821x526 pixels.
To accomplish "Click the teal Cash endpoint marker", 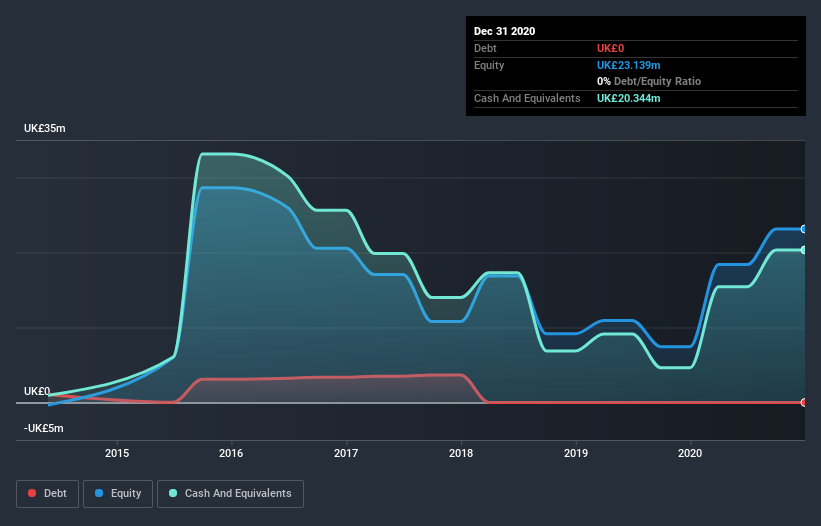I will pos(804,250).
